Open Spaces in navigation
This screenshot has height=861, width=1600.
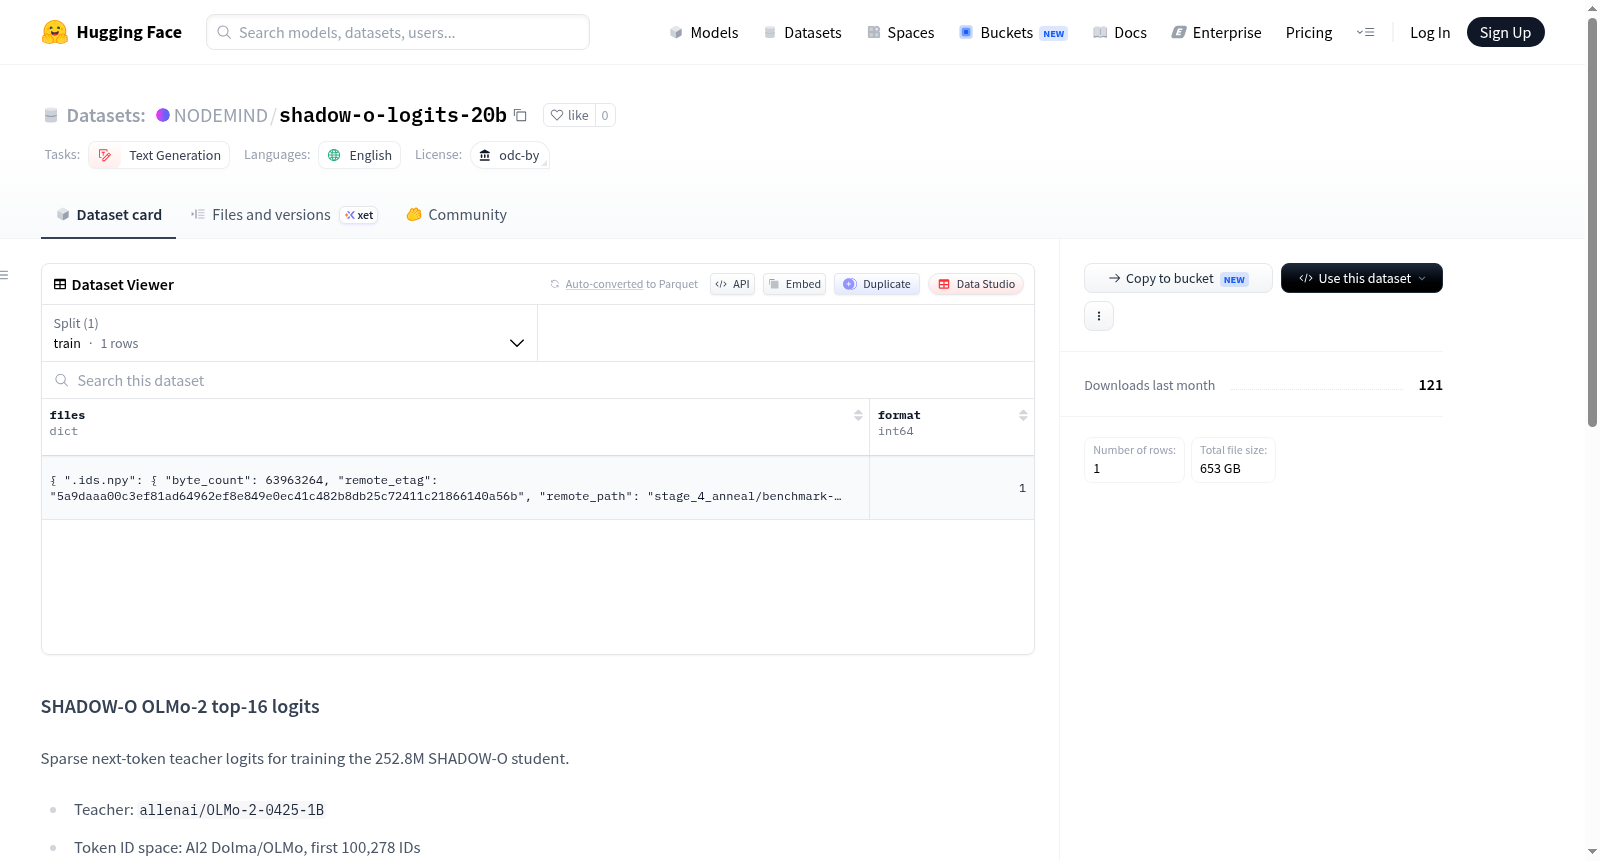click(x=901, y=32)
